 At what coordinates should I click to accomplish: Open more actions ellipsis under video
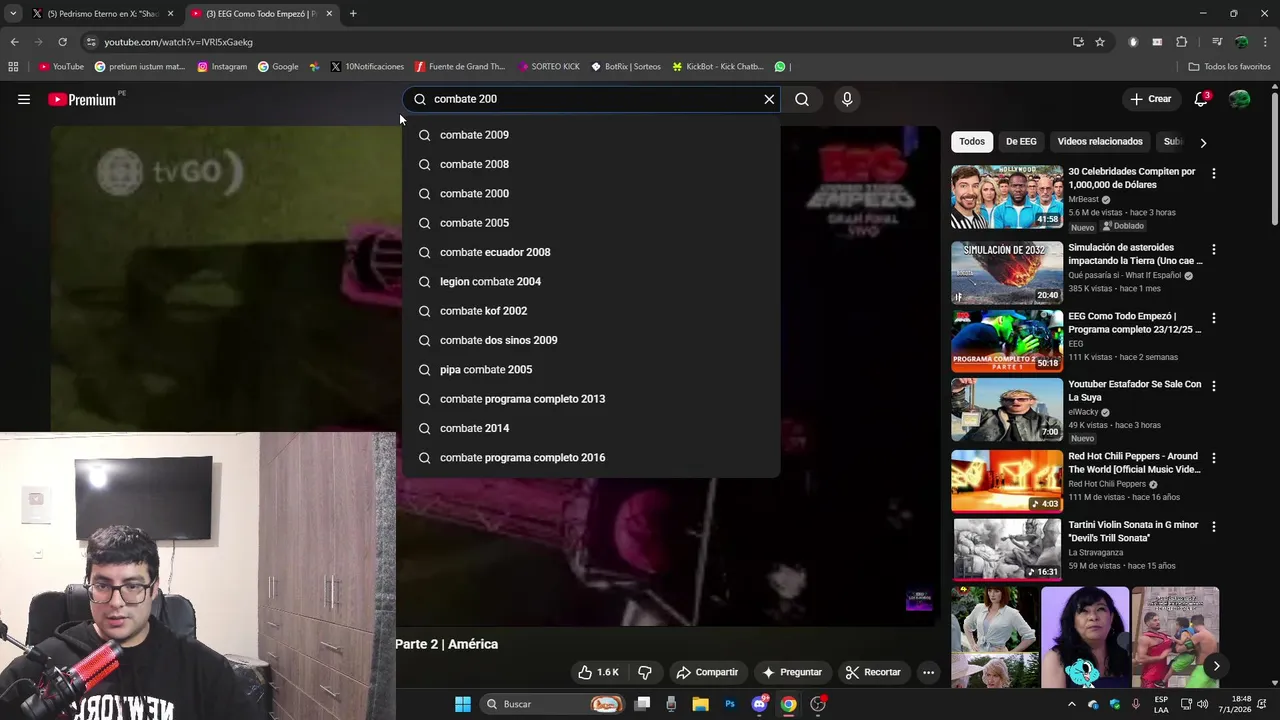click(928, 672)
